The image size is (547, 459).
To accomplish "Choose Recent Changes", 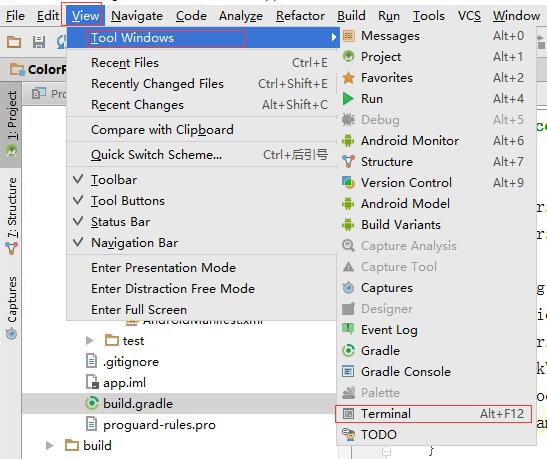I will (202, 105).
